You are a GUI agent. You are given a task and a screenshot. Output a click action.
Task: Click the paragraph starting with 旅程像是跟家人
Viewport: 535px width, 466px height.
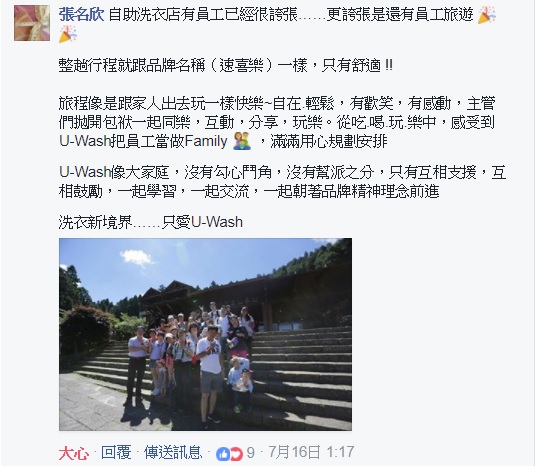pyautogui.click(x=277, y=122)
